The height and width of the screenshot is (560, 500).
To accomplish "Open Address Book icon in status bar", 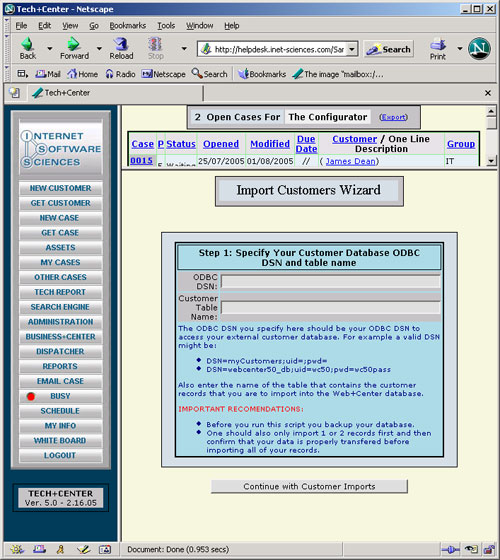I will (x=105, y=549).
